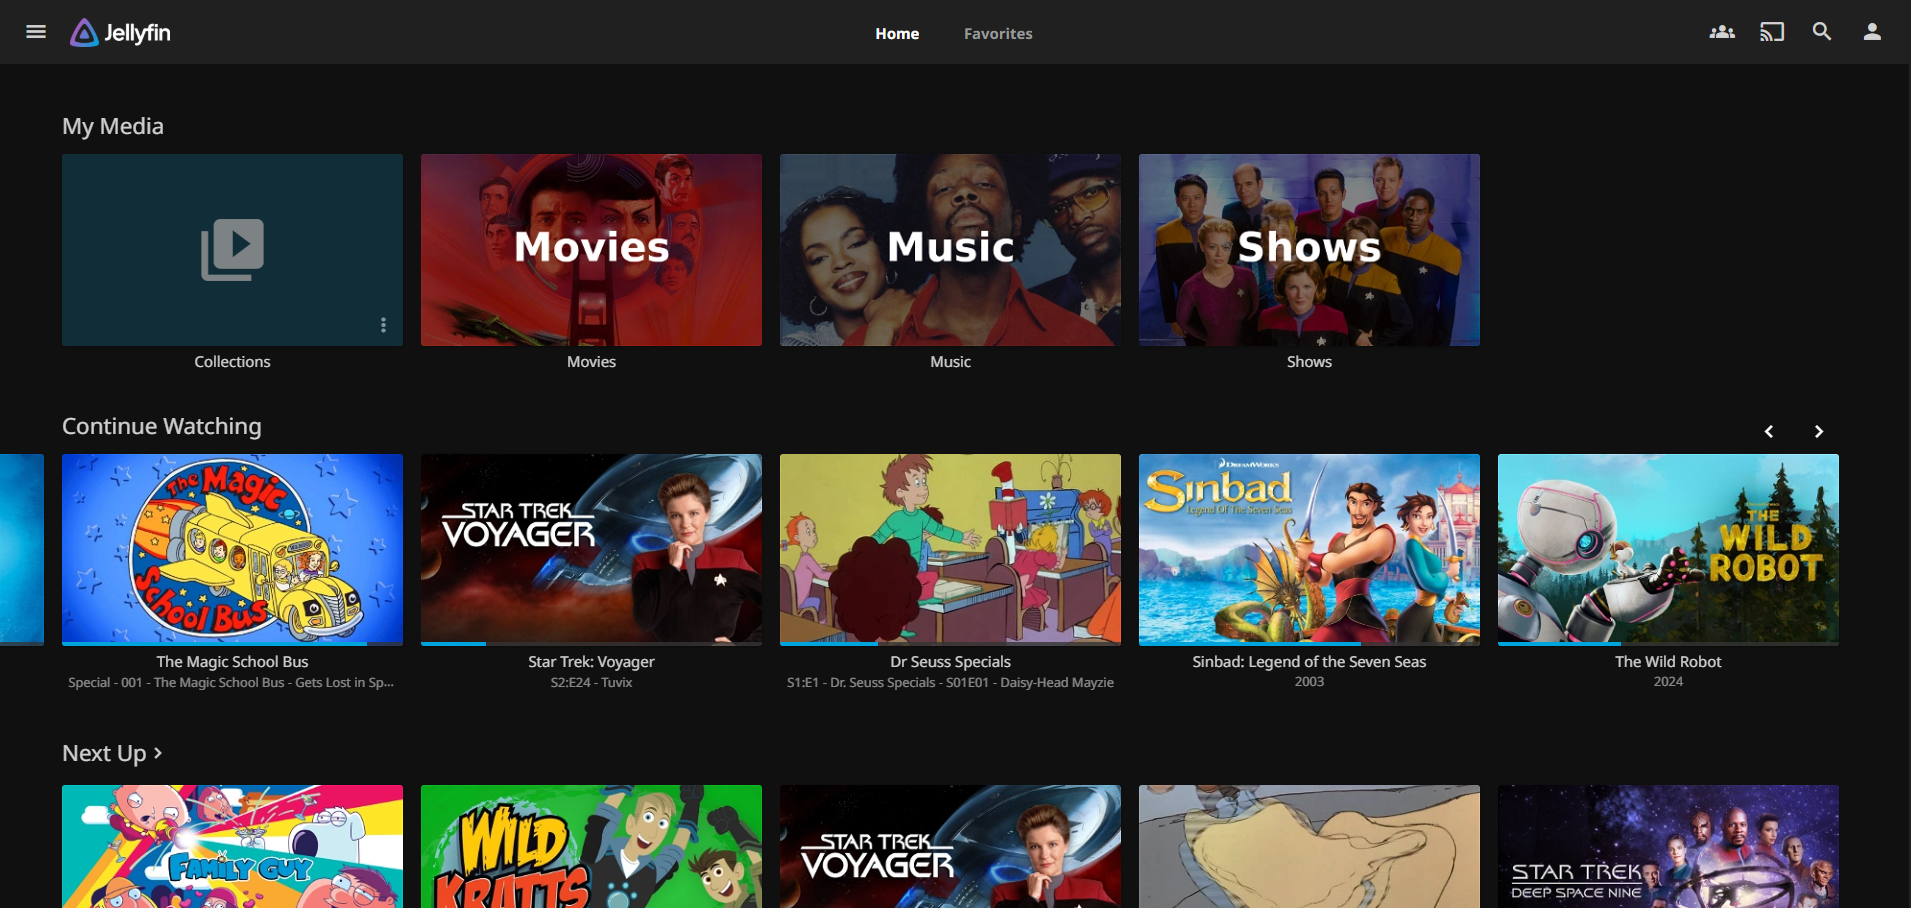
Task: Open Star Trek Voyager in Next Up
Action: tap(950, 846)
